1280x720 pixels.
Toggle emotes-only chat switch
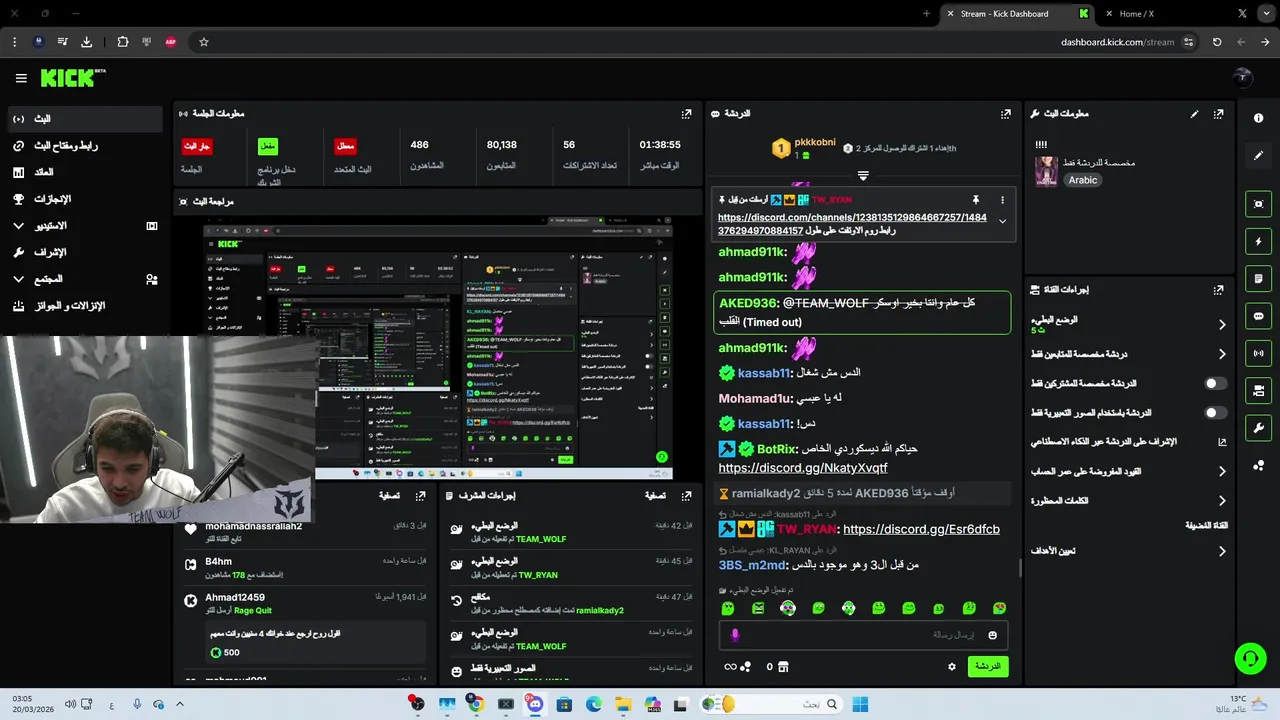click(1215, 412)
